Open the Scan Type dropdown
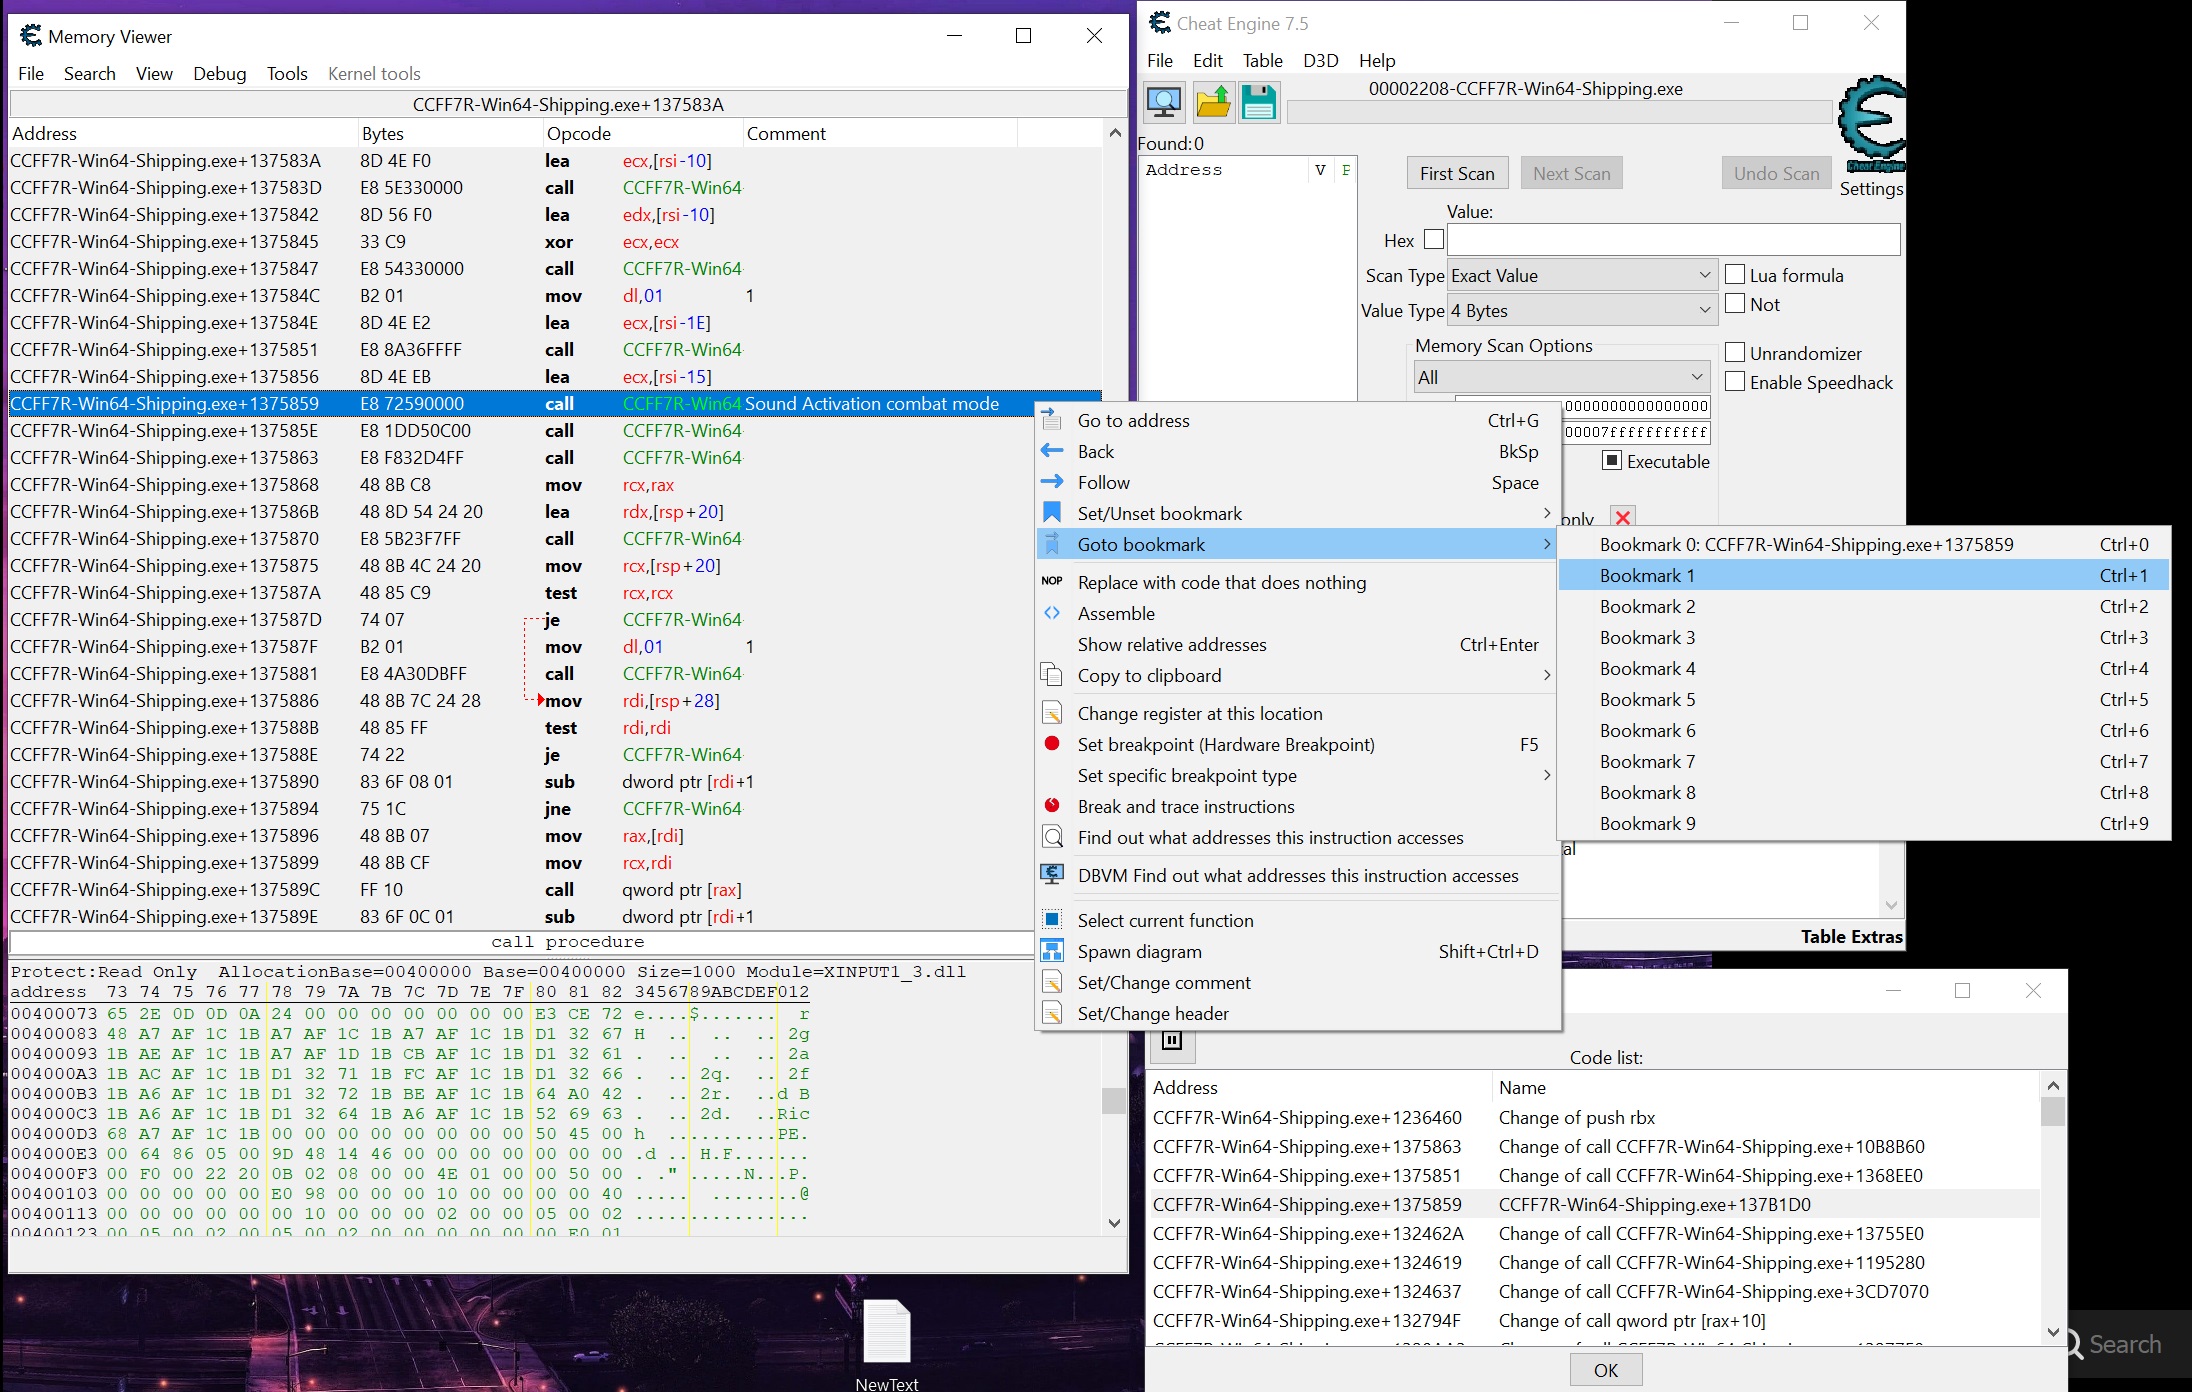2192x1392 pixels. click(x=1581, y=276)
